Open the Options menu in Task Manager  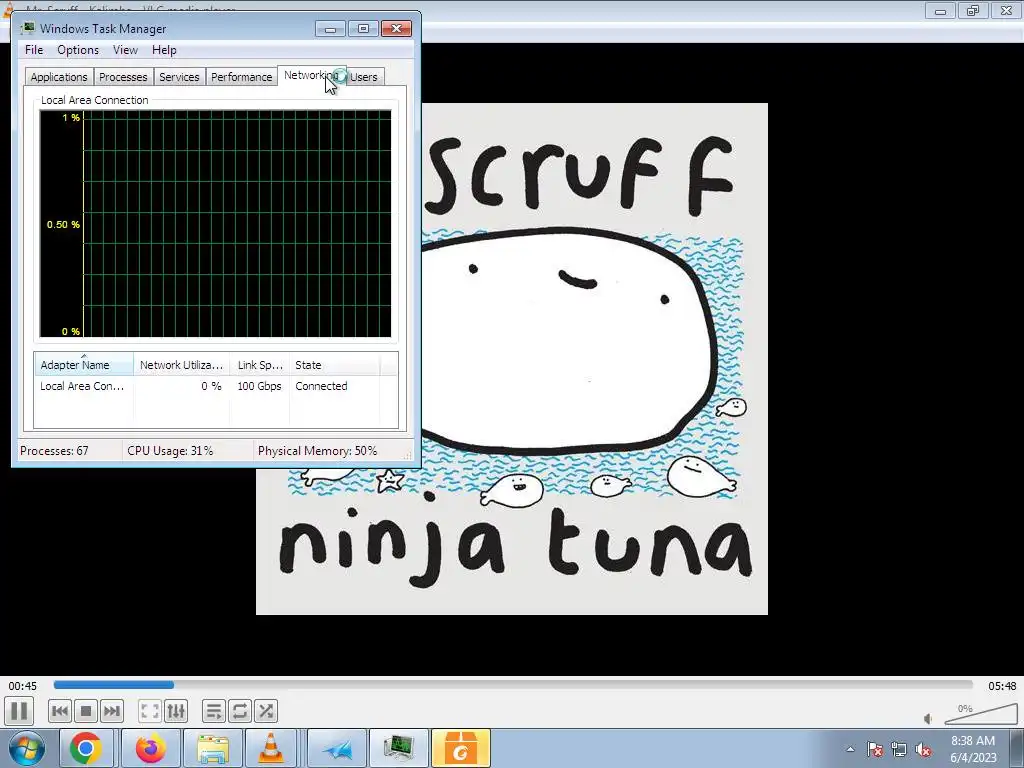pyautogui.click(x=78, y=50)
